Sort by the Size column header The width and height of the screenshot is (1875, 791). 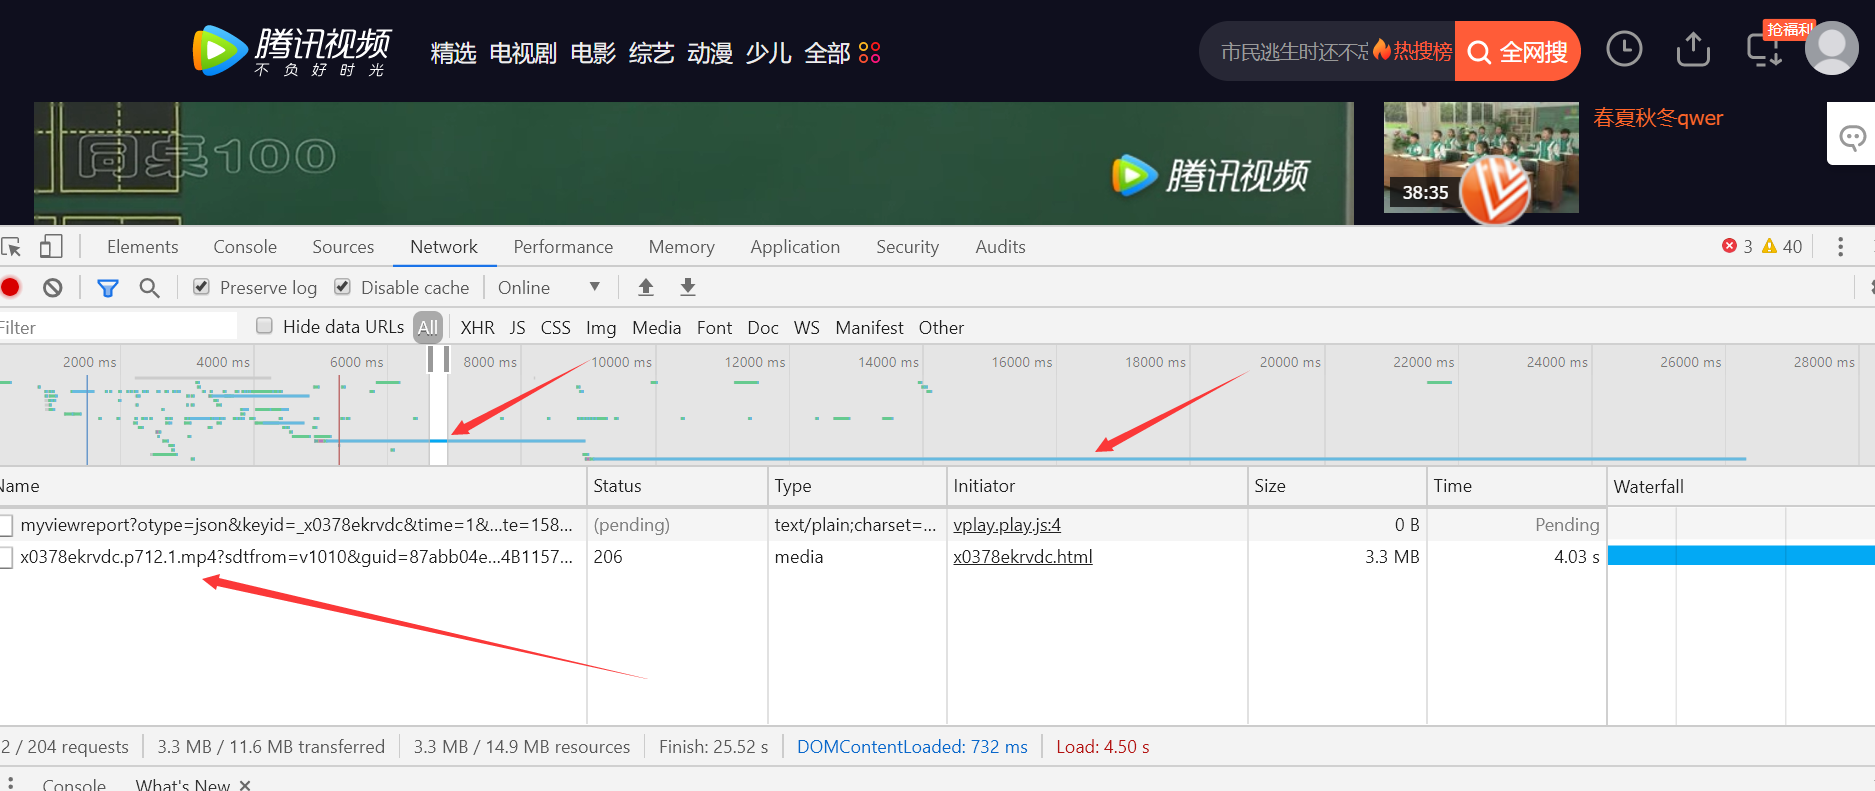(1337, 486)
